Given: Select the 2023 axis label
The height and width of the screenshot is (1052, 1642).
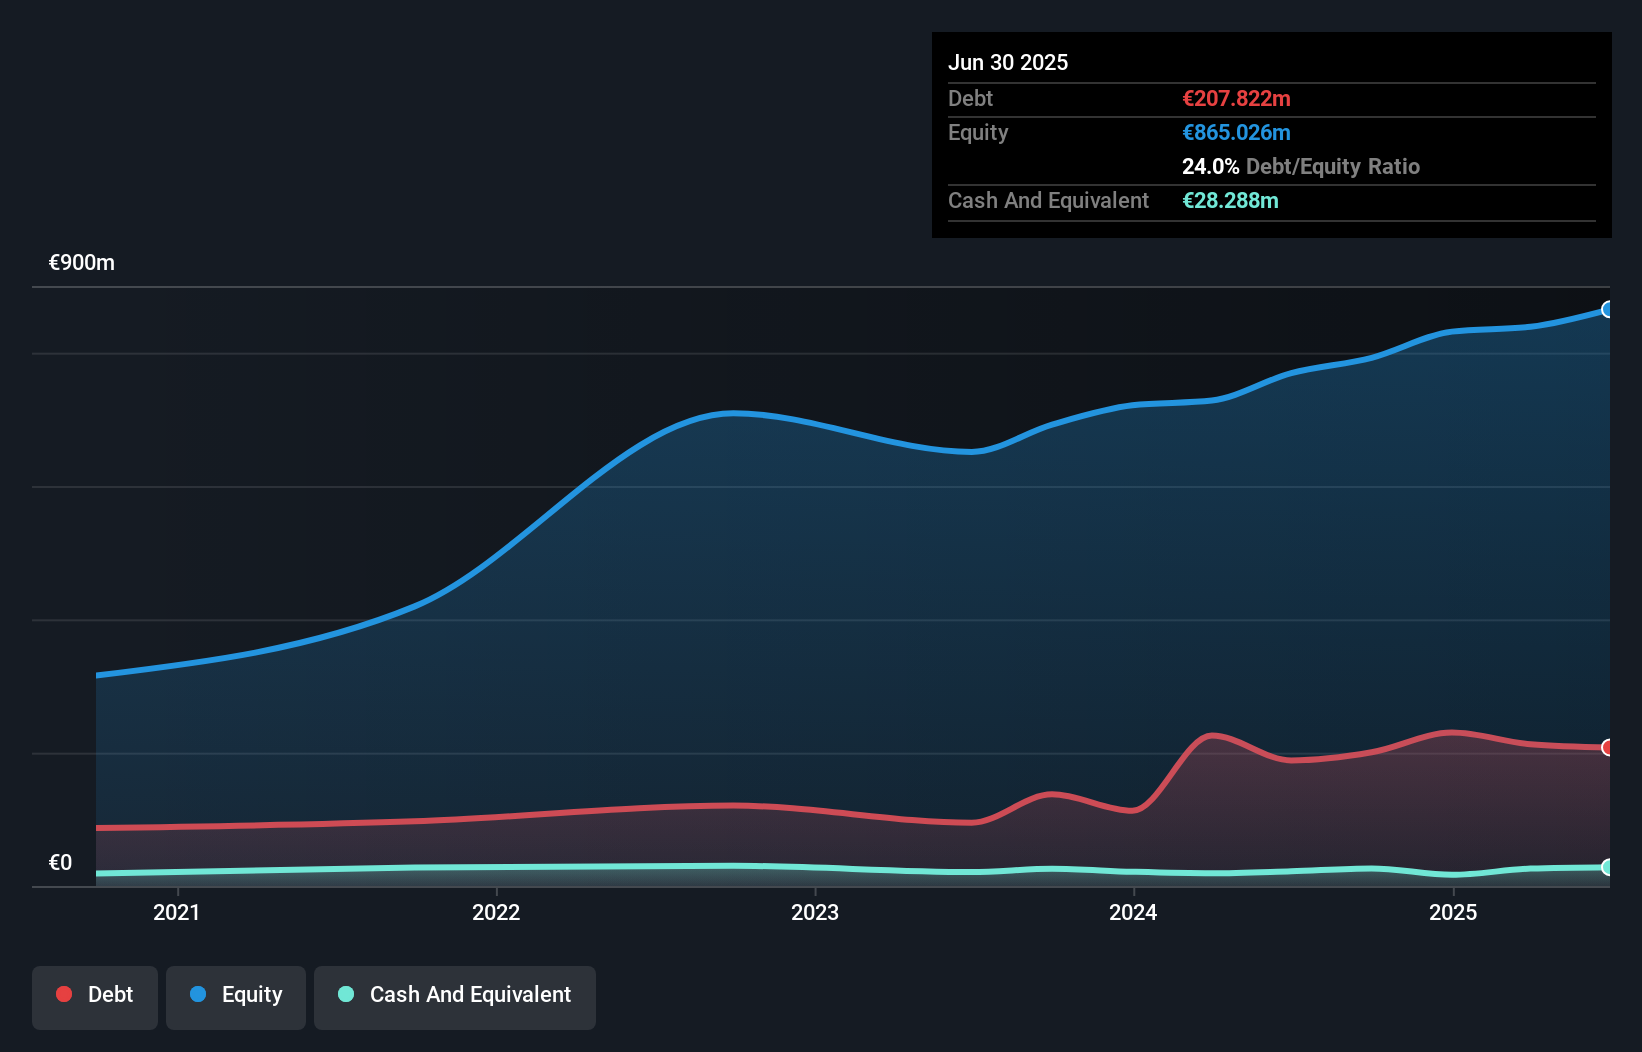Looking at the screenshot, I should pos(815,912).
